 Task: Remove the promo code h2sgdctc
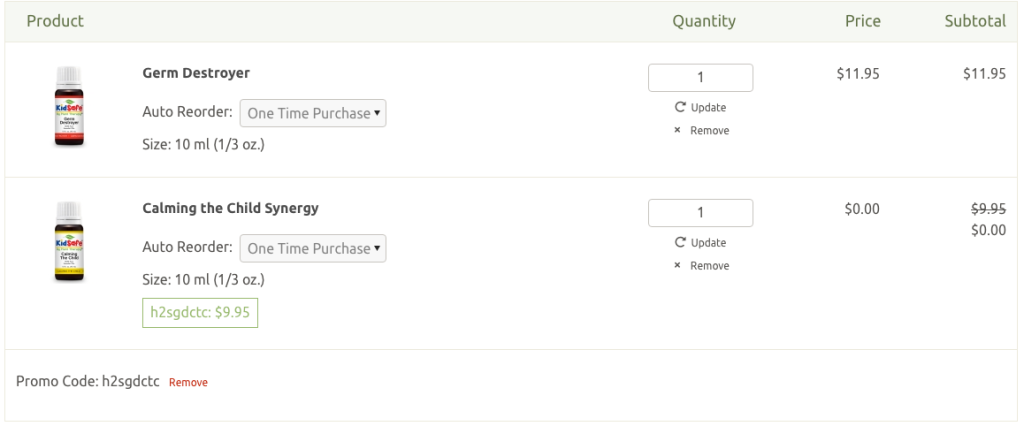tap(188, 382)
